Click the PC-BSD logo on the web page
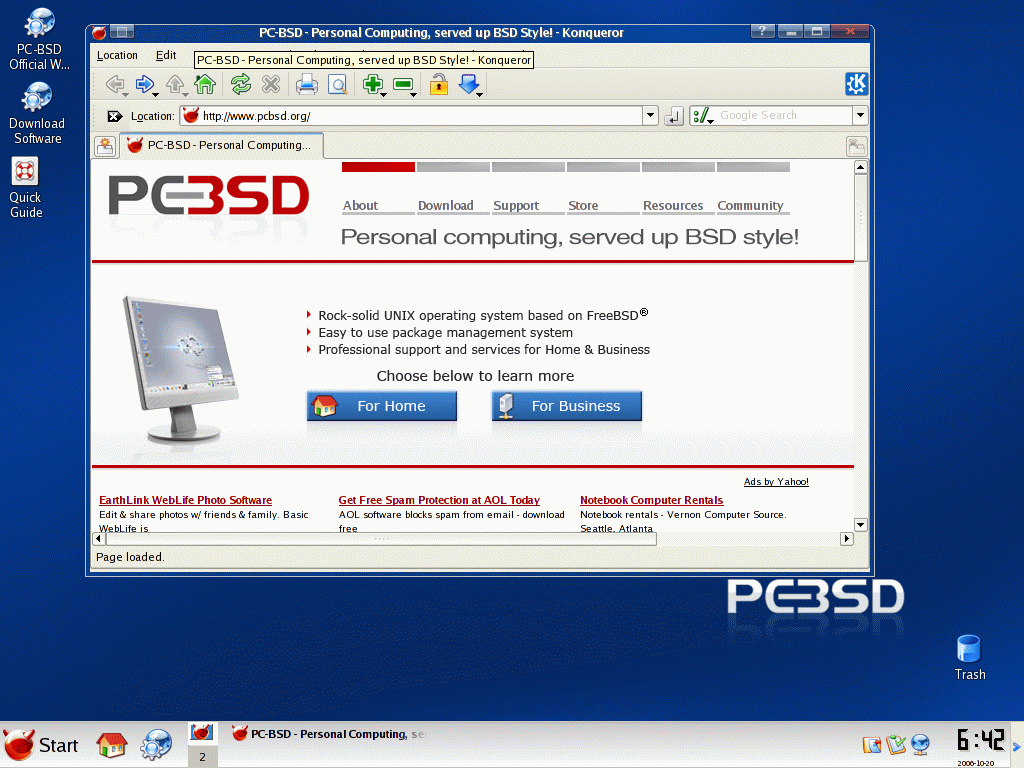Screen dimensions: 1024x768 click(209, 195)
